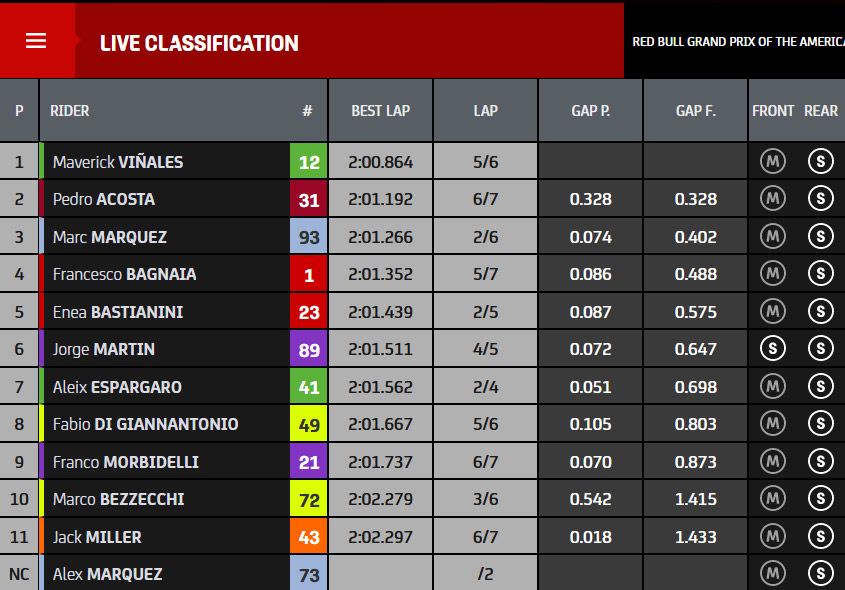Click Alex Marquez's front medium tyre icon
Viewport: 845px width, 590px height.
click(x=773, y=573)
